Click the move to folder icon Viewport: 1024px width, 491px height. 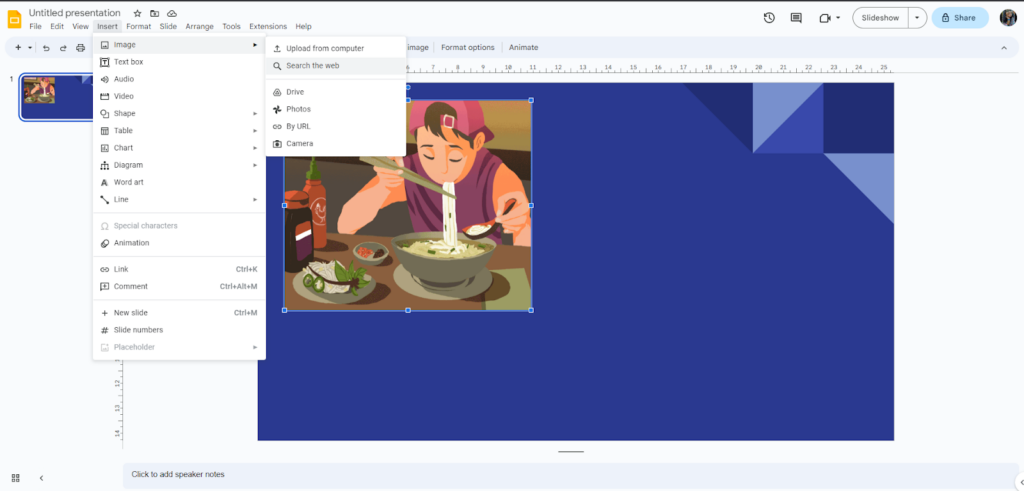pos(155,13)
